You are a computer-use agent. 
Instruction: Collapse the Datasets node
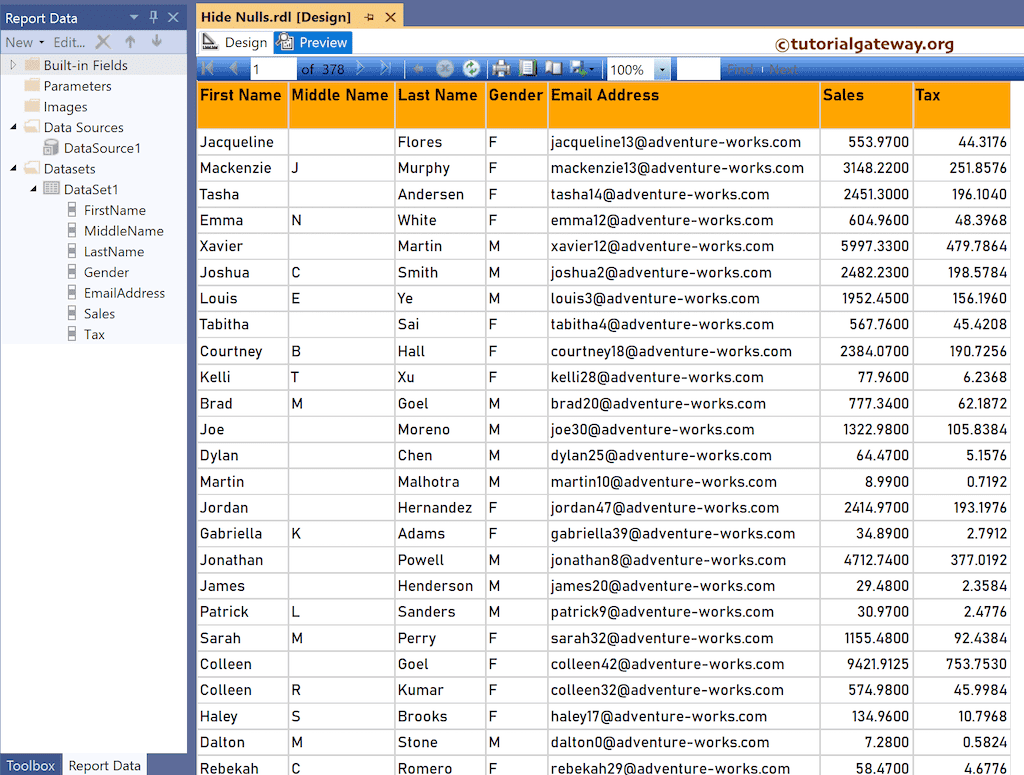click(x=13, y=168)
